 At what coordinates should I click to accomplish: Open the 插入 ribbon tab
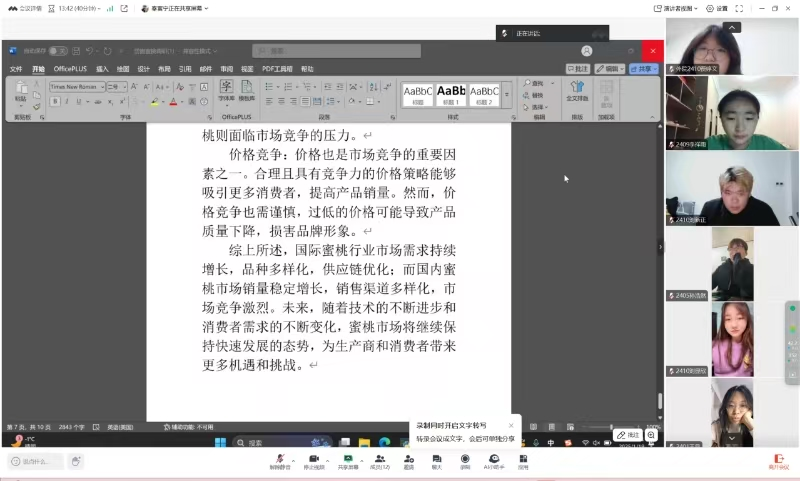coord(102,69)
